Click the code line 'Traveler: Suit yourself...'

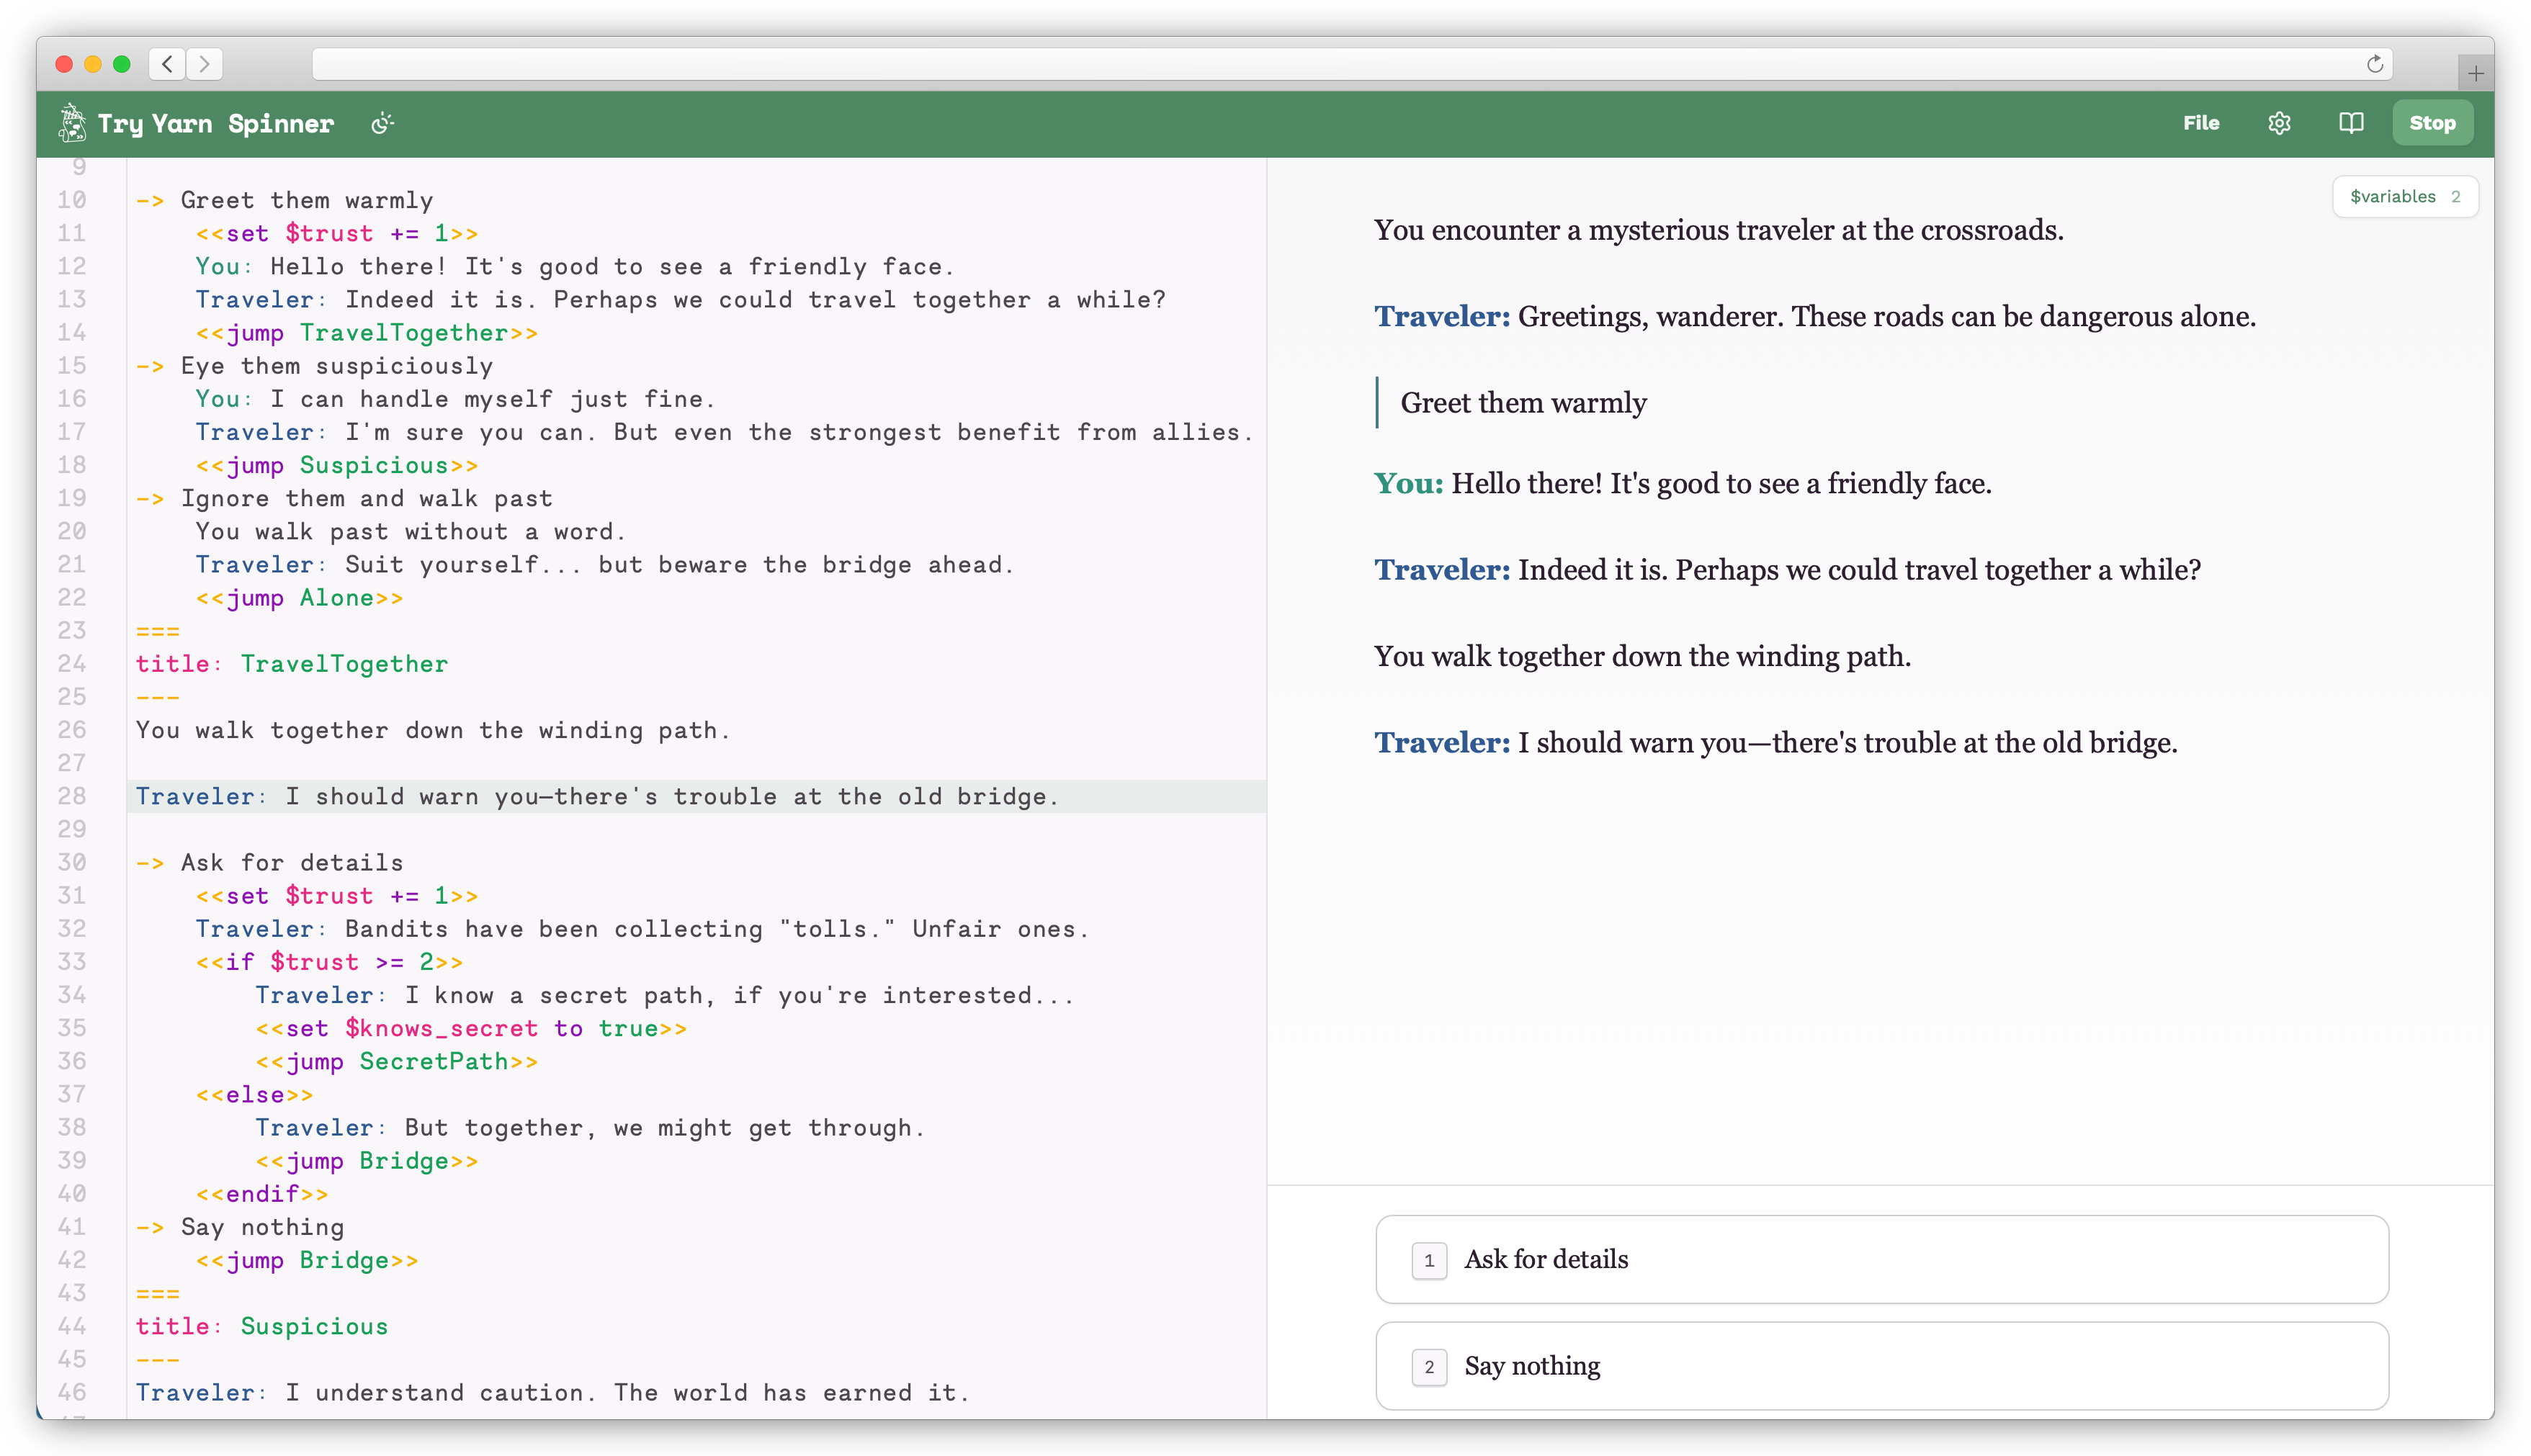605,565
